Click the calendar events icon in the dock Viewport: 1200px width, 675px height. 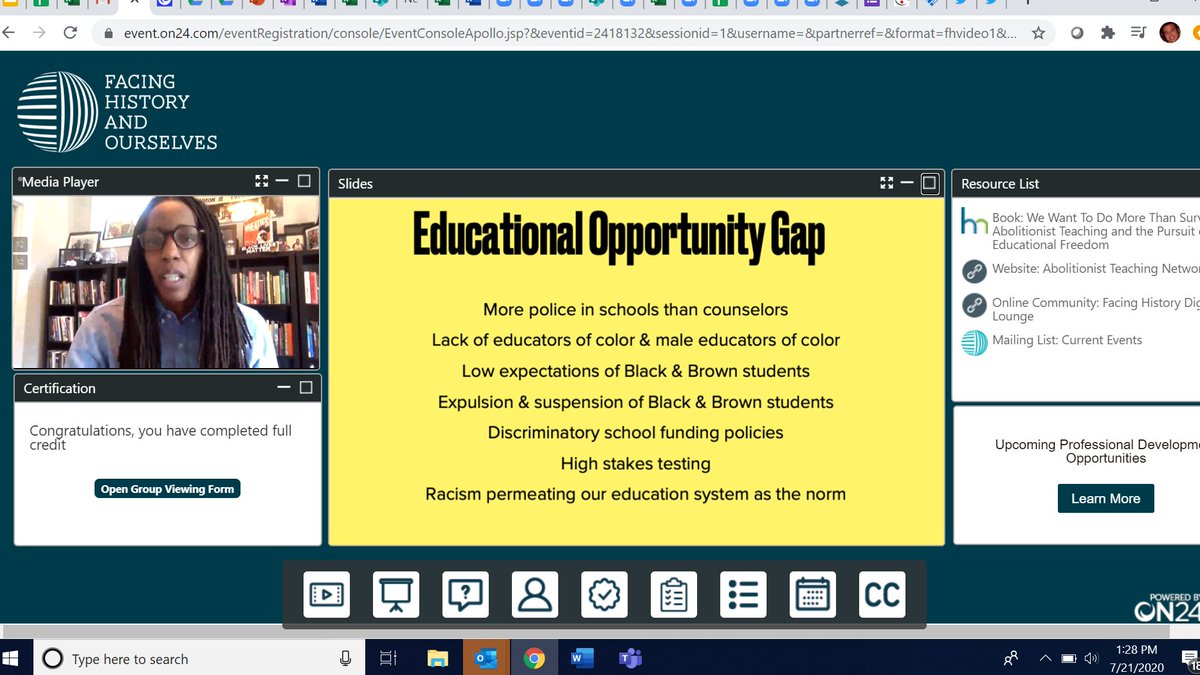[812, 594]
